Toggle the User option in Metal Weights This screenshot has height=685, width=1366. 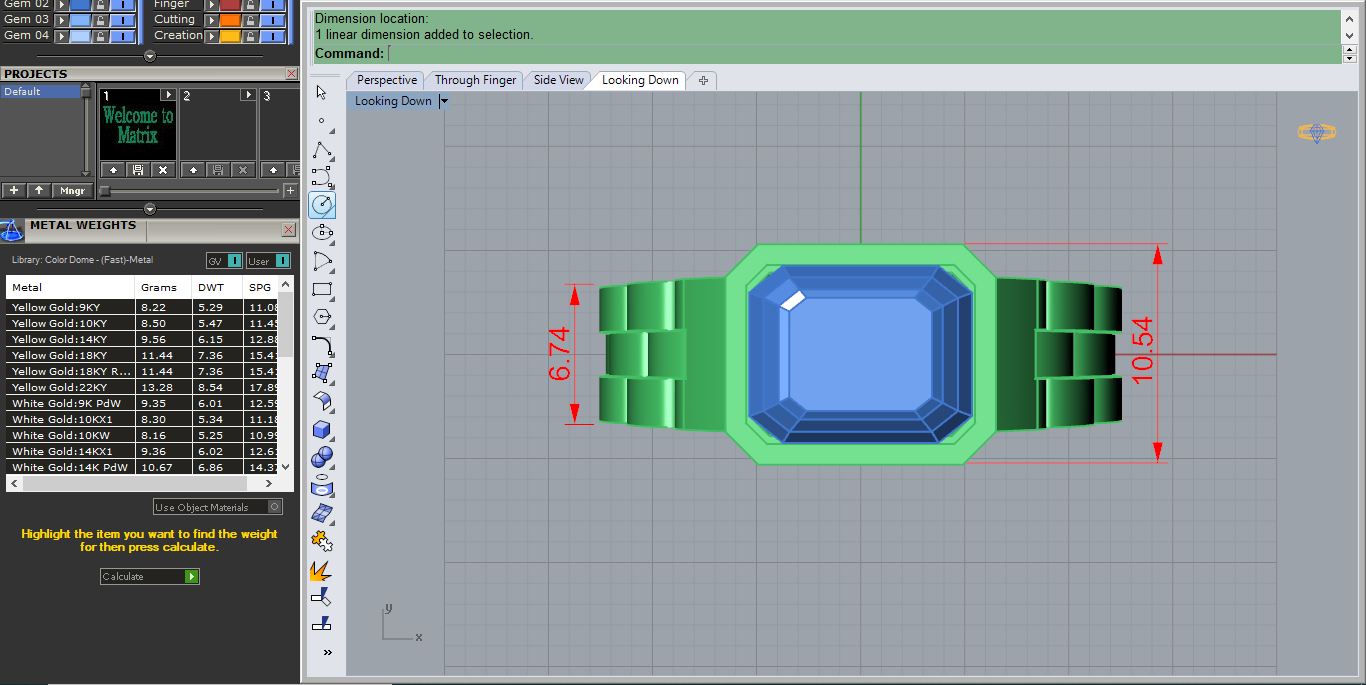(x=268, y=261)
